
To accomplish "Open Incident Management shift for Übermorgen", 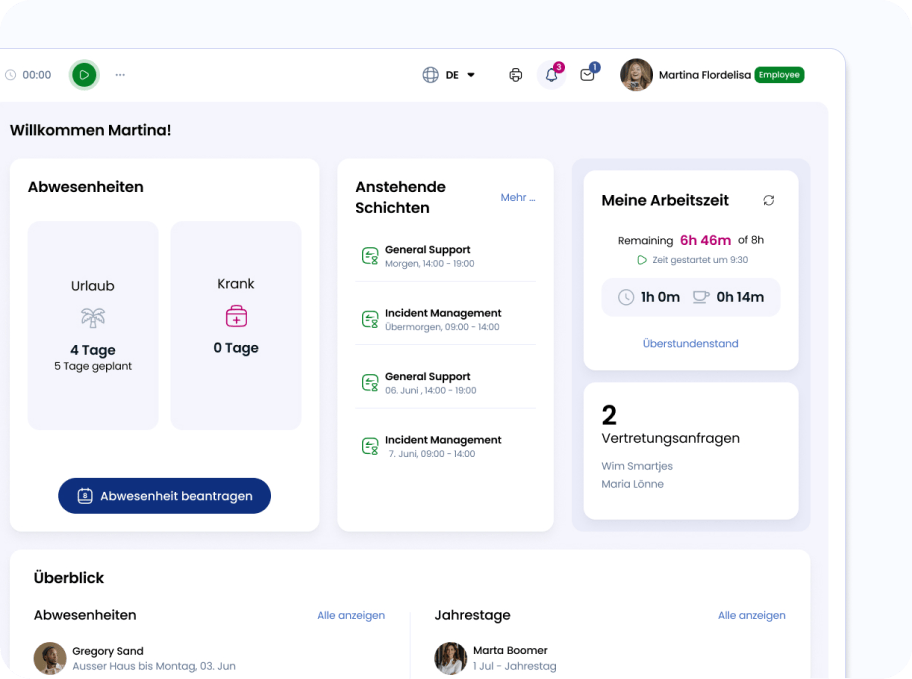I will pos(442,319).
